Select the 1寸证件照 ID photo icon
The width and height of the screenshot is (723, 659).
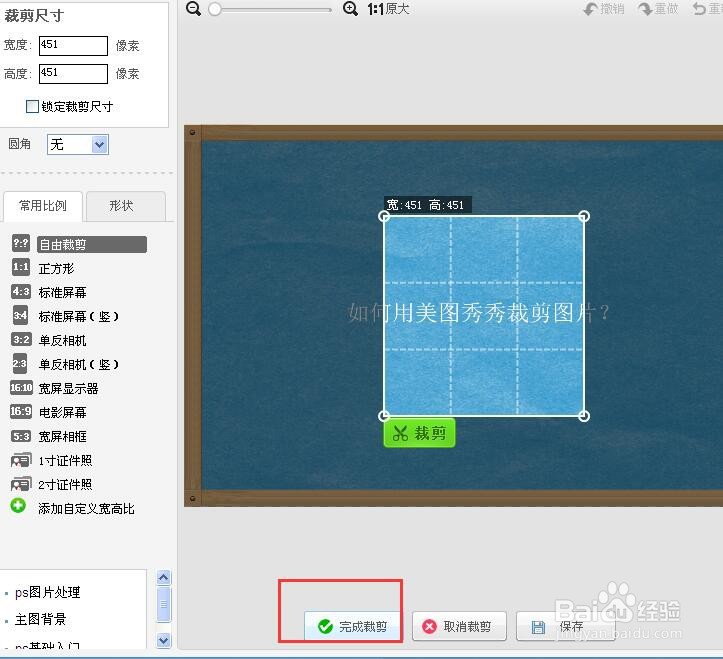pyautogui.click(x=21, y=460)
